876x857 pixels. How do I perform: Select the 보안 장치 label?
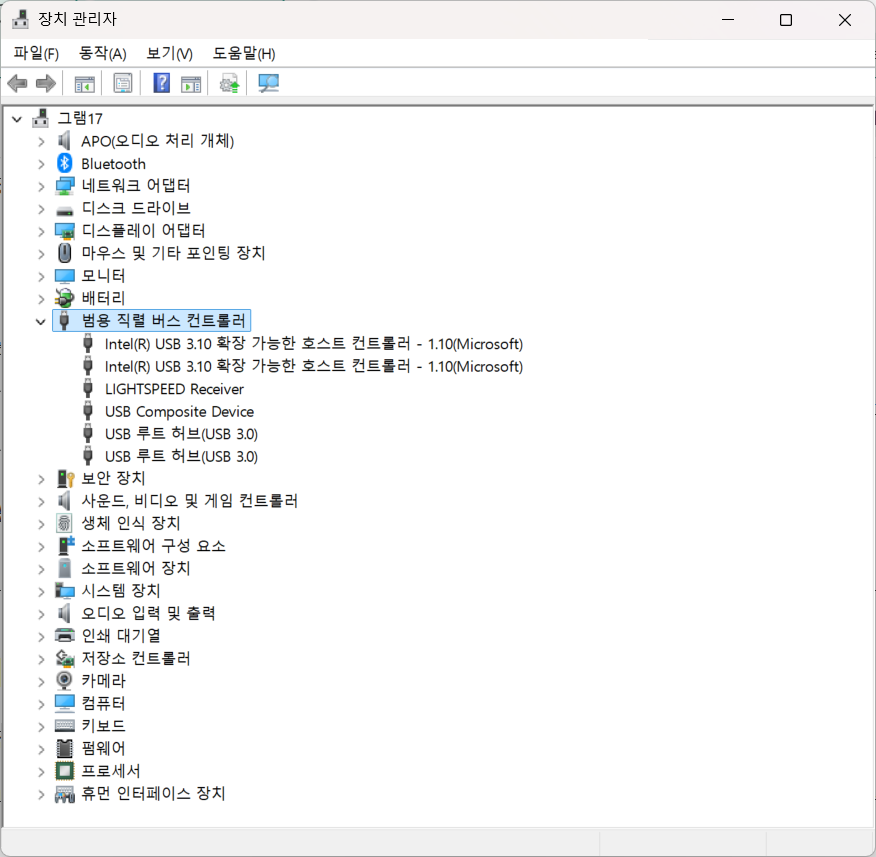(113, 478)
